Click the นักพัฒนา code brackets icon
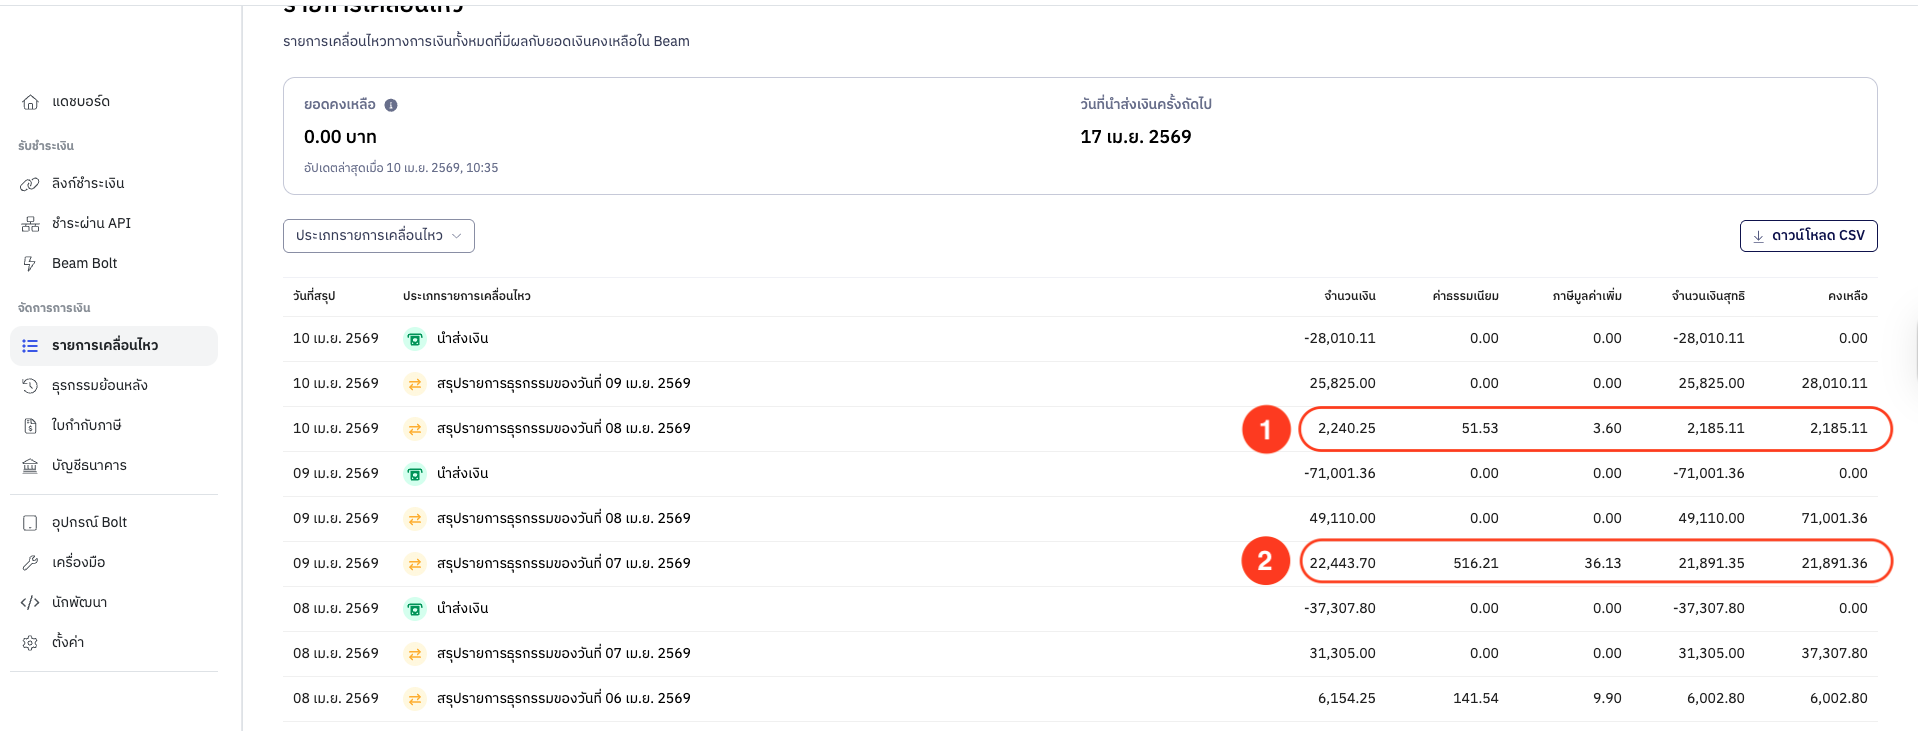 tap(30, 603)
